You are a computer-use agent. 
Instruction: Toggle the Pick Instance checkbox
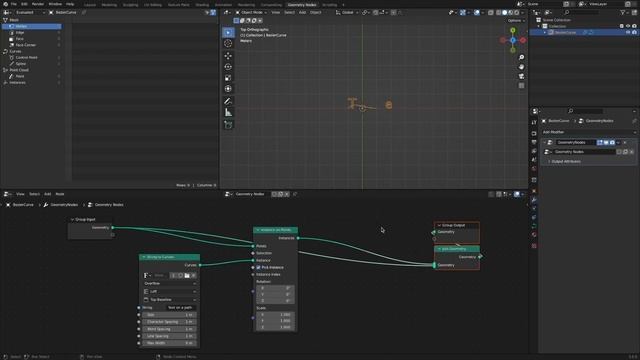[258, 267]
